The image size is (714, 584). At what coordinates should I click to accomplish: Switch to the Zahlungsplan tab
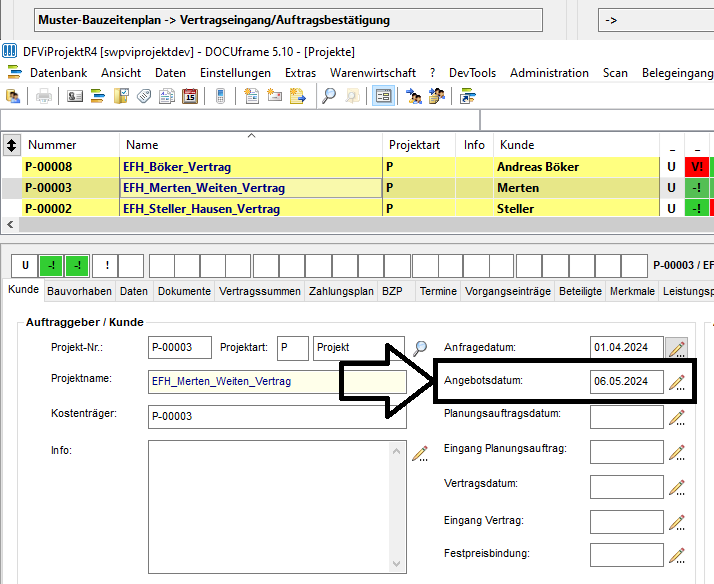tap(341, 291)
